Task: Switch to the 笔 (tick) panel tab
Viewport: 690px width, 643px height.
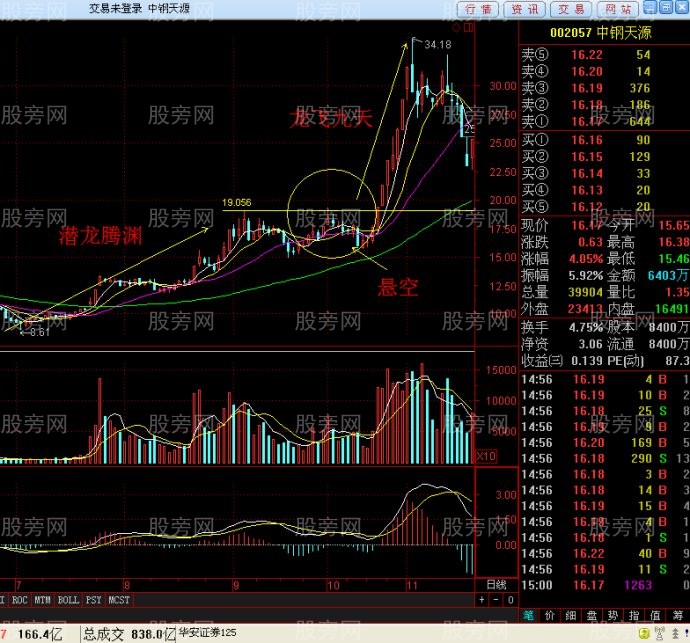Action: (529, 615)
